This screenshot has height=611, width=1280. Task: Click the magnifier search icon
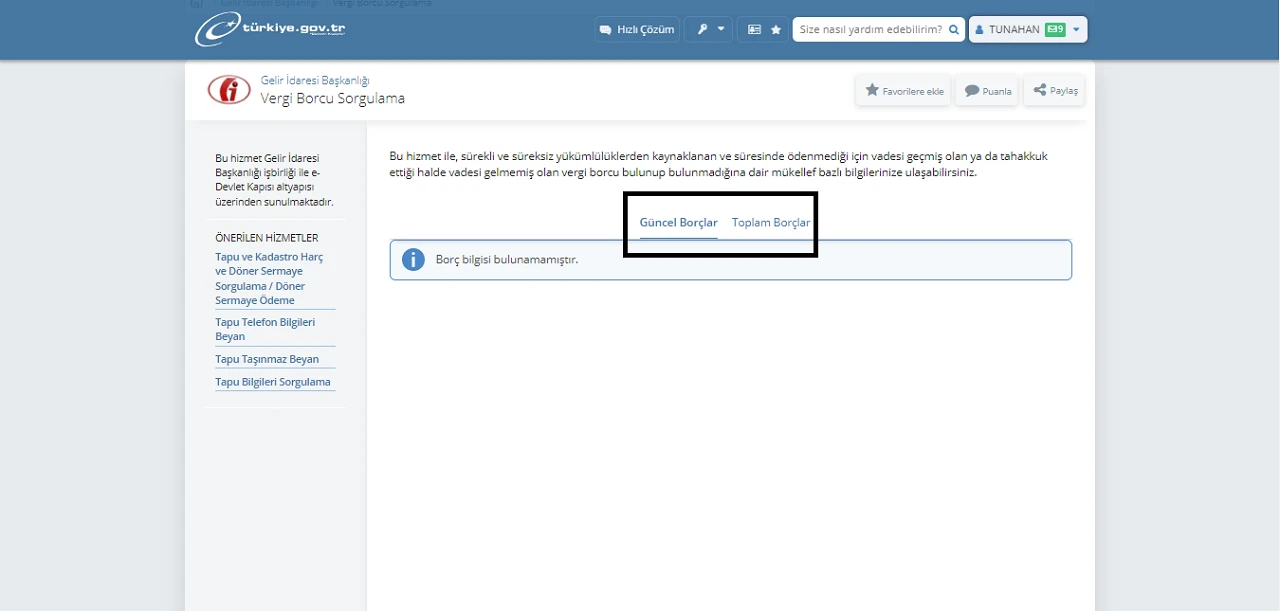[x=954, y=30]
